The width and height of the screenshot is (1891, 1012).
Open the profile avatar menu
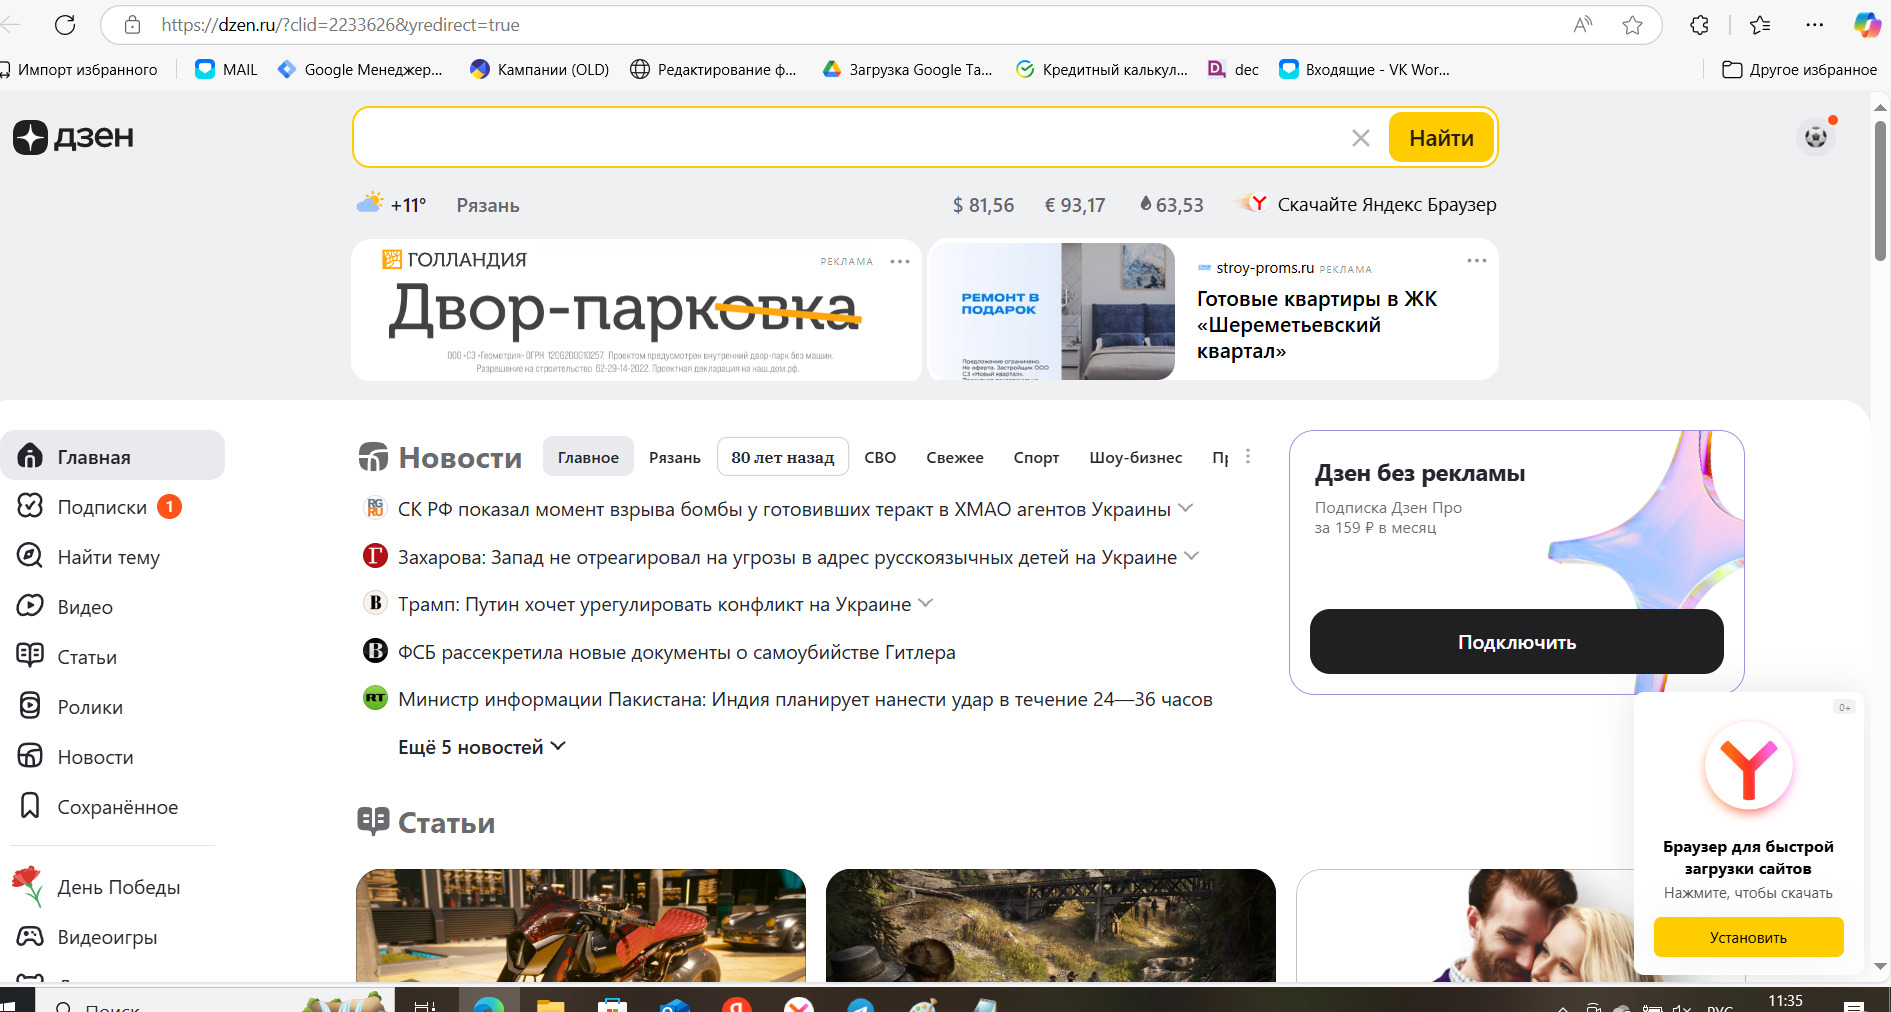click(x=1816, y=137)
